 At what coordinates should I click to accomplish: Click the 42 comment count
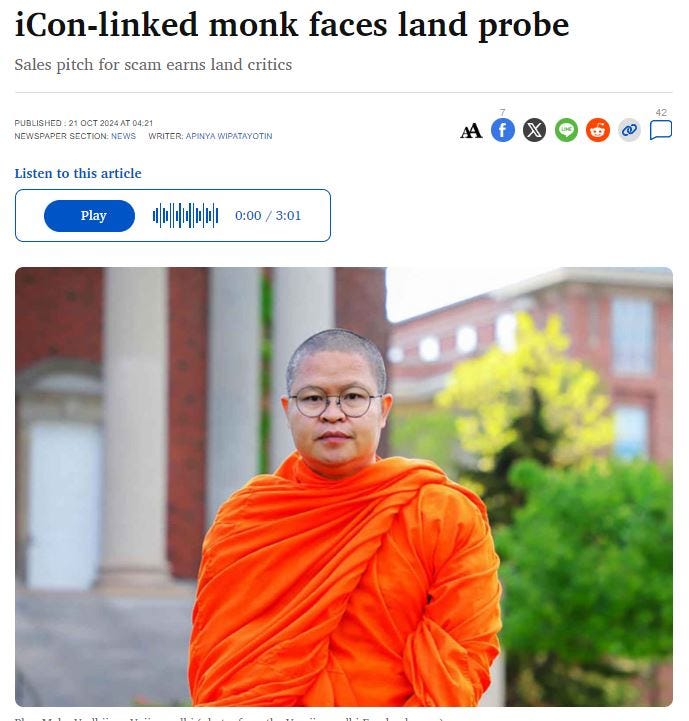point(661,112)
